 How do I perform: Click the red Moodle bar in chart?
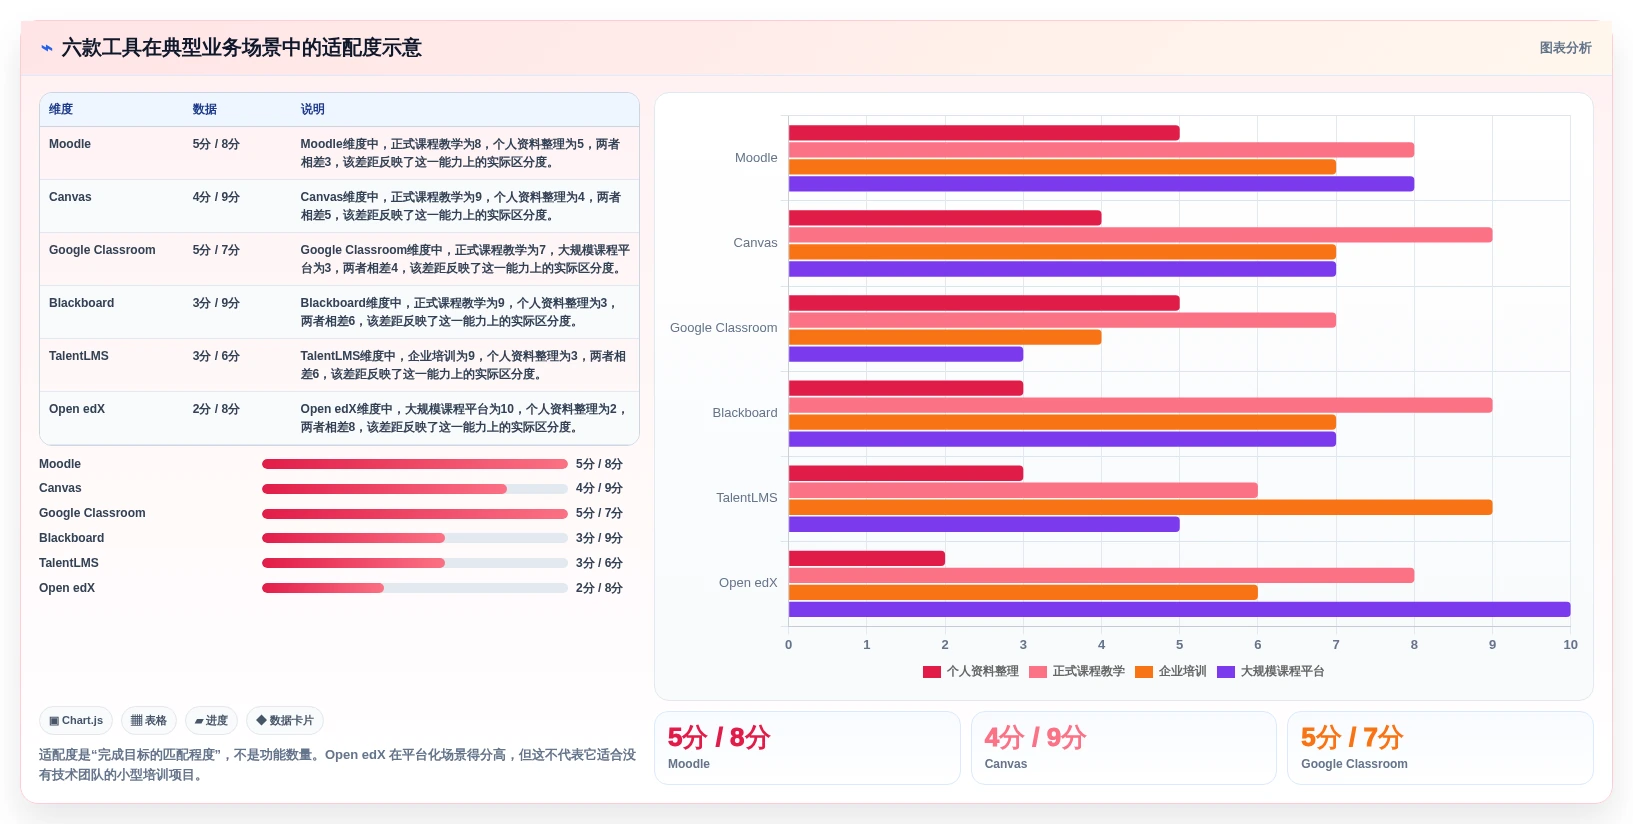[984, 133]
